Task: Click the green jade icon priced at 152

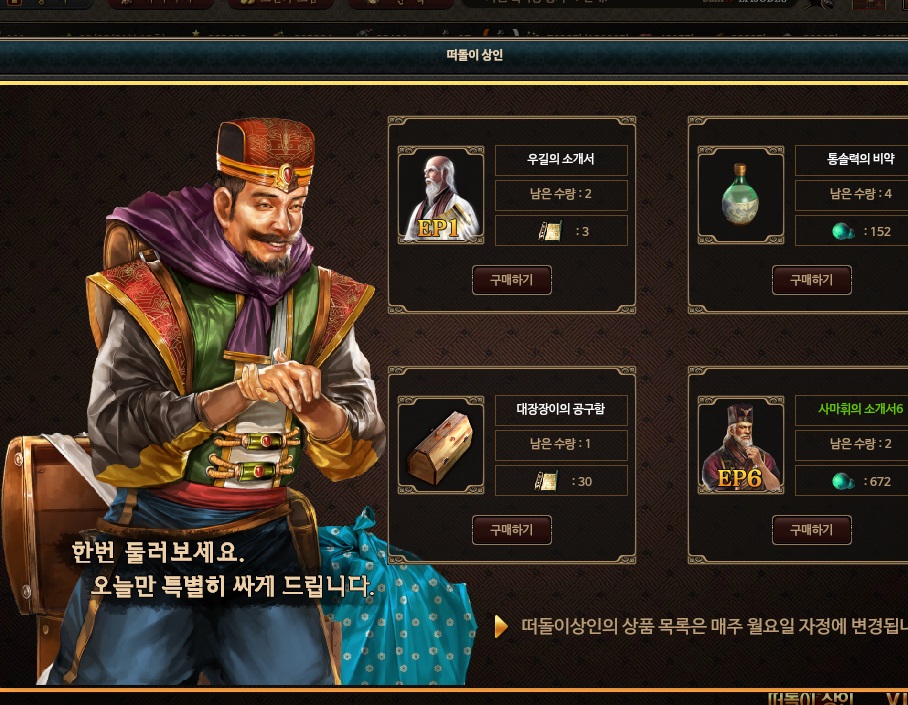Action: [x=843, y=232]
